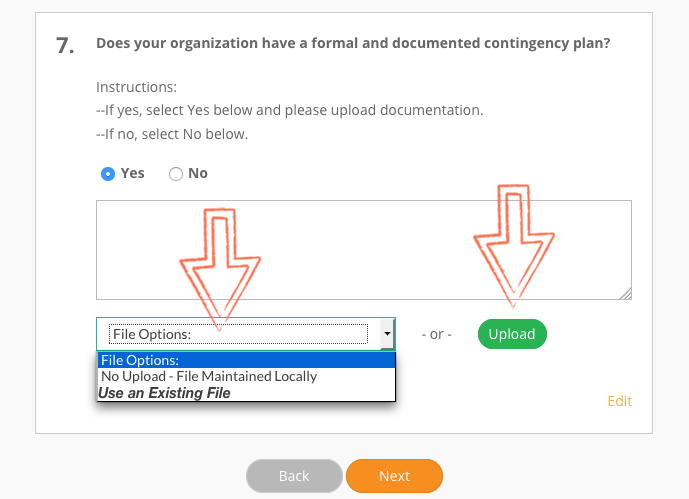Click the contingency plan question heading
The image size is (689, 499).
tap(353, 43)
